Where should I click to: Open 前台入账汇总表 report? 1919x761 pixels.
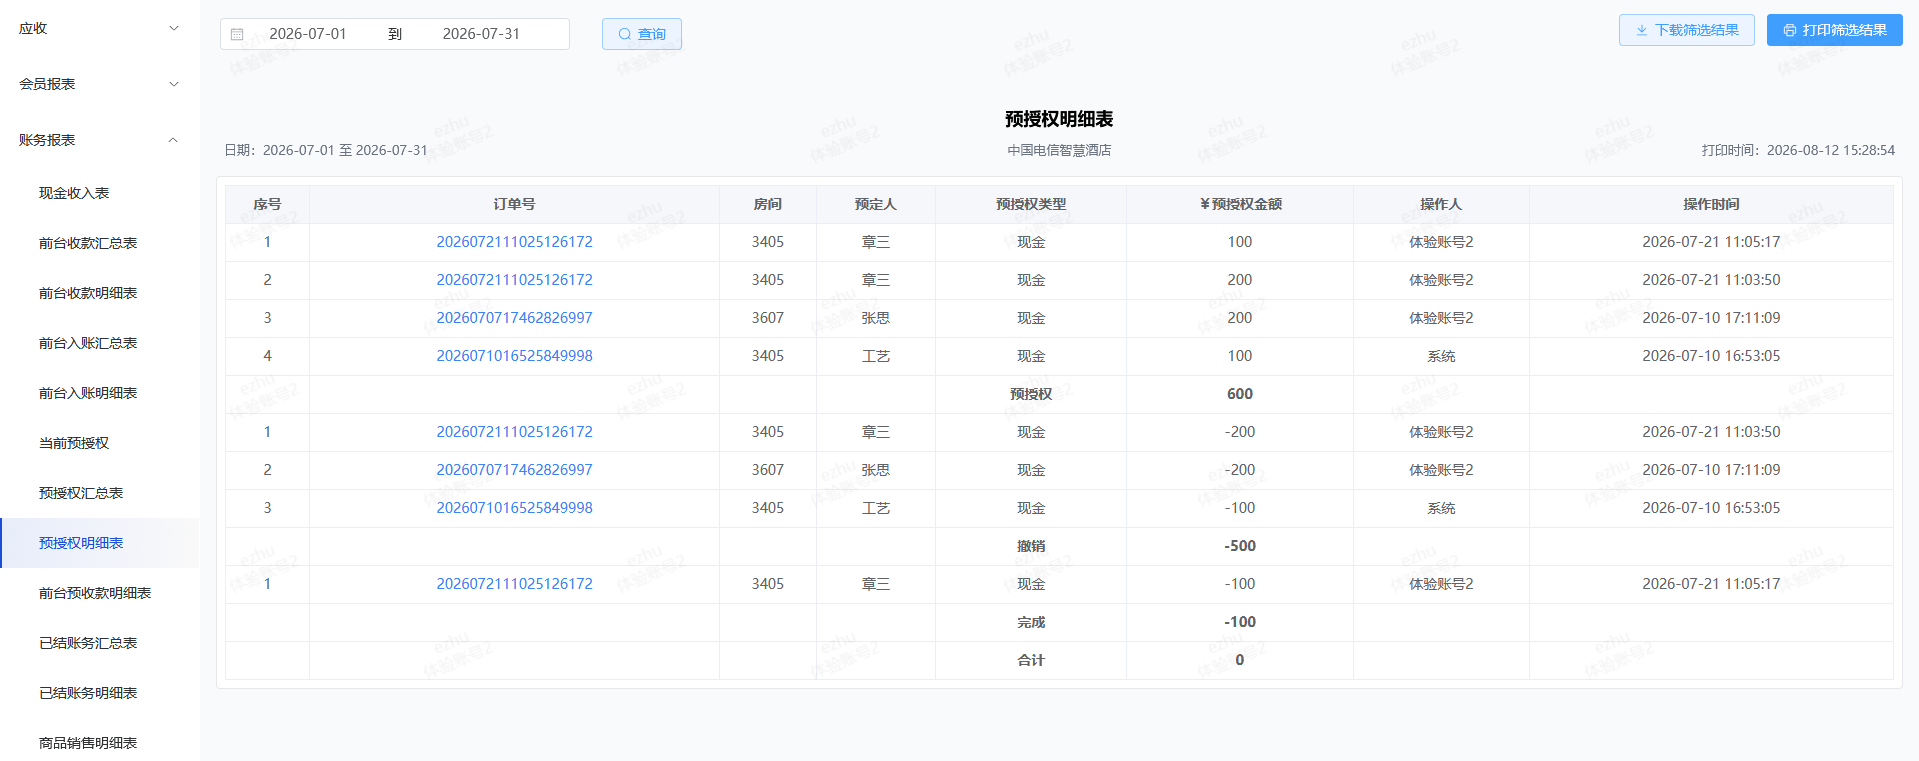pyautogui.click(x=88, y=343)
